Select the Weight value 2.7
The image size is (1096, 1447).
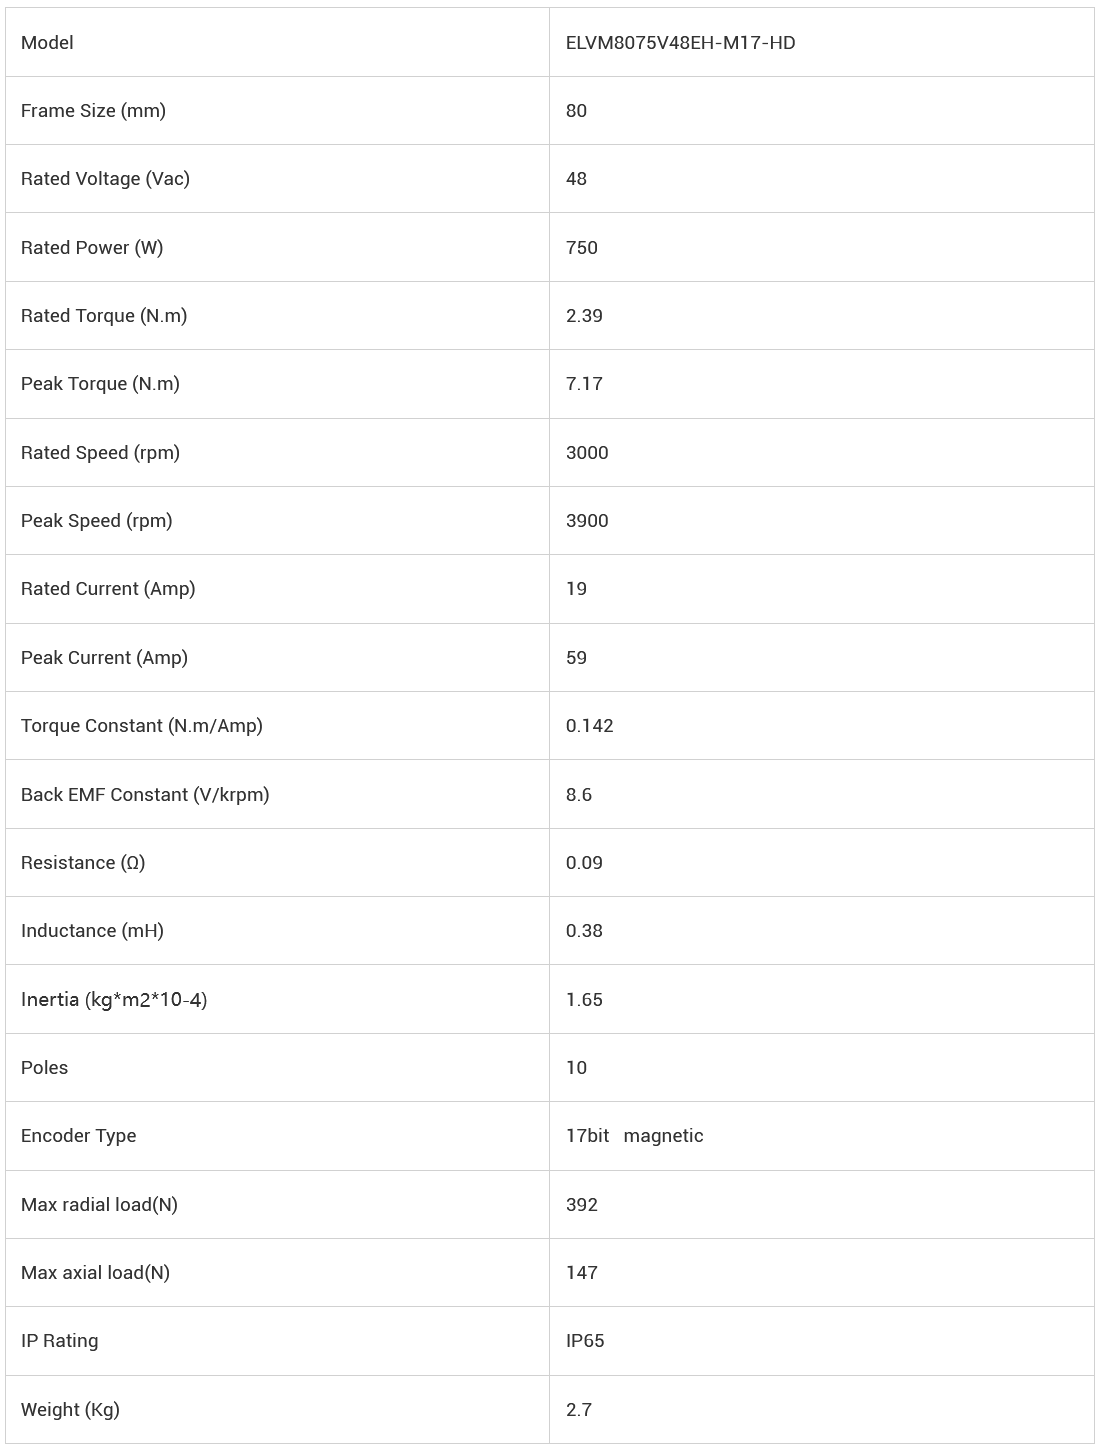point(579,1409)
